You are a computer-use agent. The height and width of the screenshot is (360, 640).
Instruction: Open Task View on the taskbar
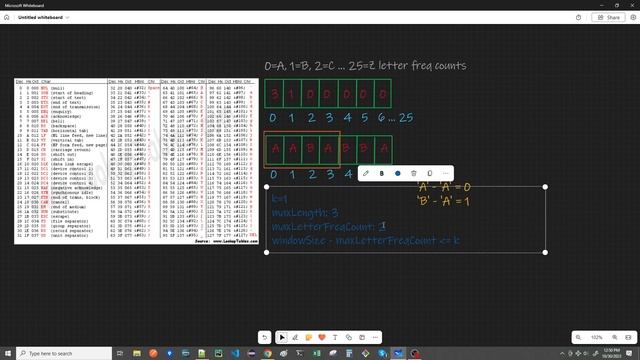click(x=120, y=353)
